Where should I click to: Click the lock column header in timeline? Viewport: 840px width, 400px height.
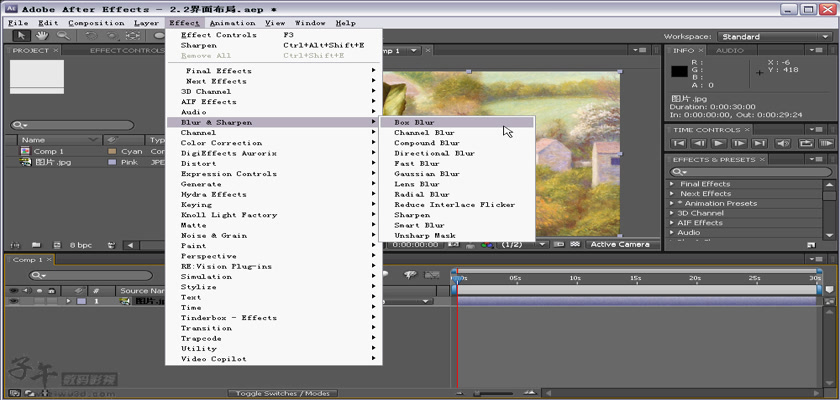point(51,291)
